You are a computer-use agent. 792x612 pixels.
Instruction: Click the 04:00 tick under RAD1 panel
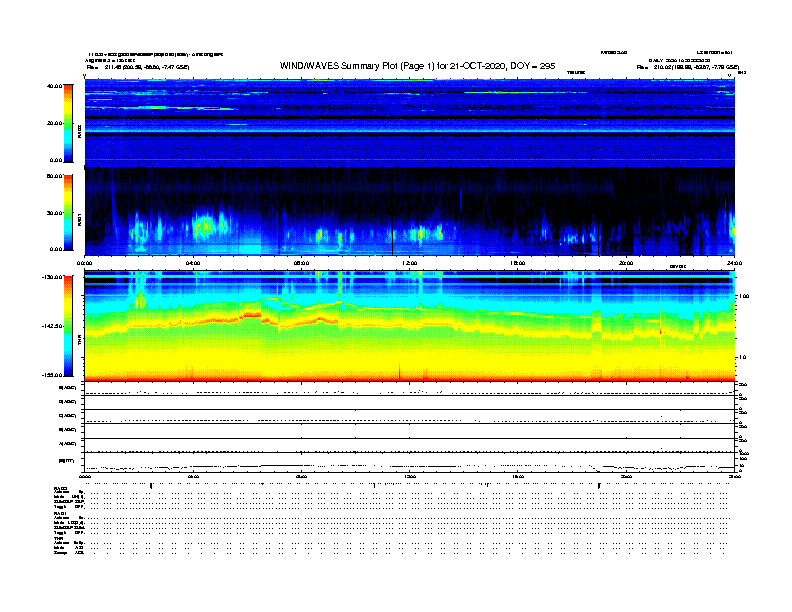(193, 263)
